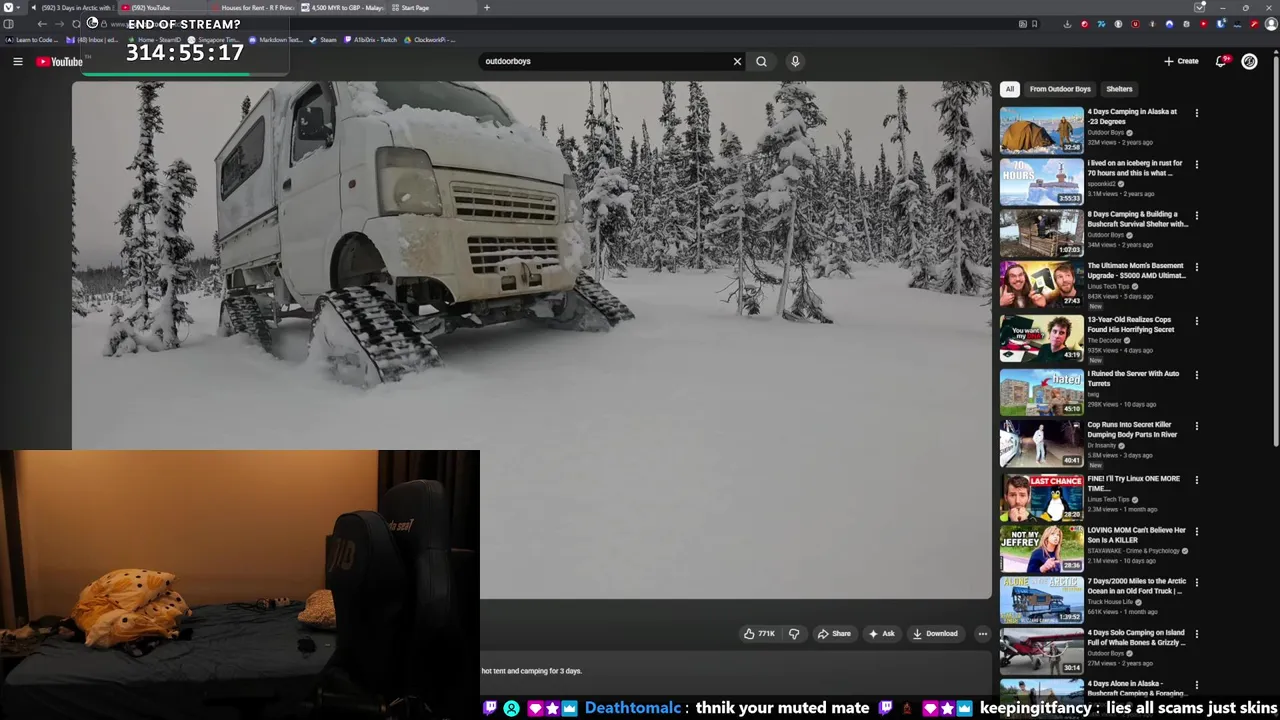Open 4 Days Solo Camping on Island thumbnail

tap(1041, 651)
